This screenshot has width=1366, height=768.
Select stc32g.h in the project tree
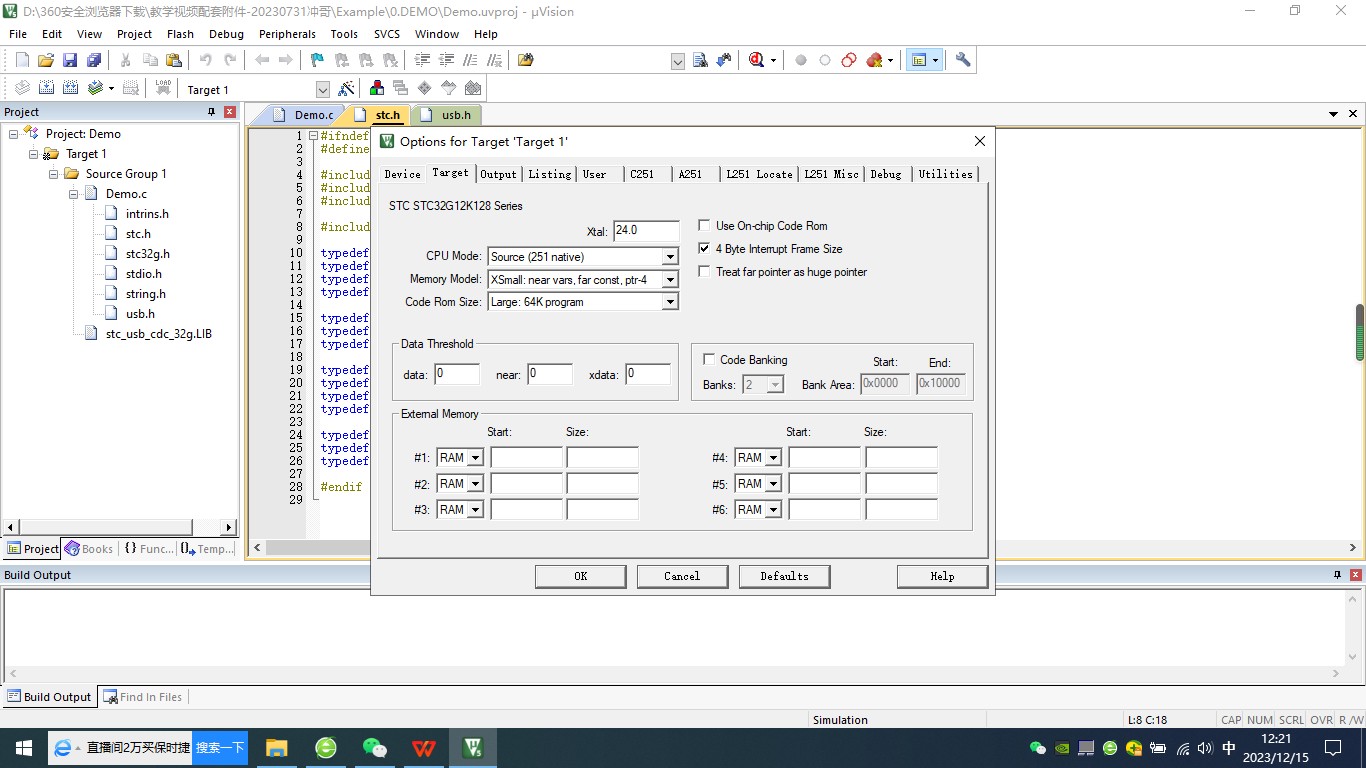(x=148, y=254)
